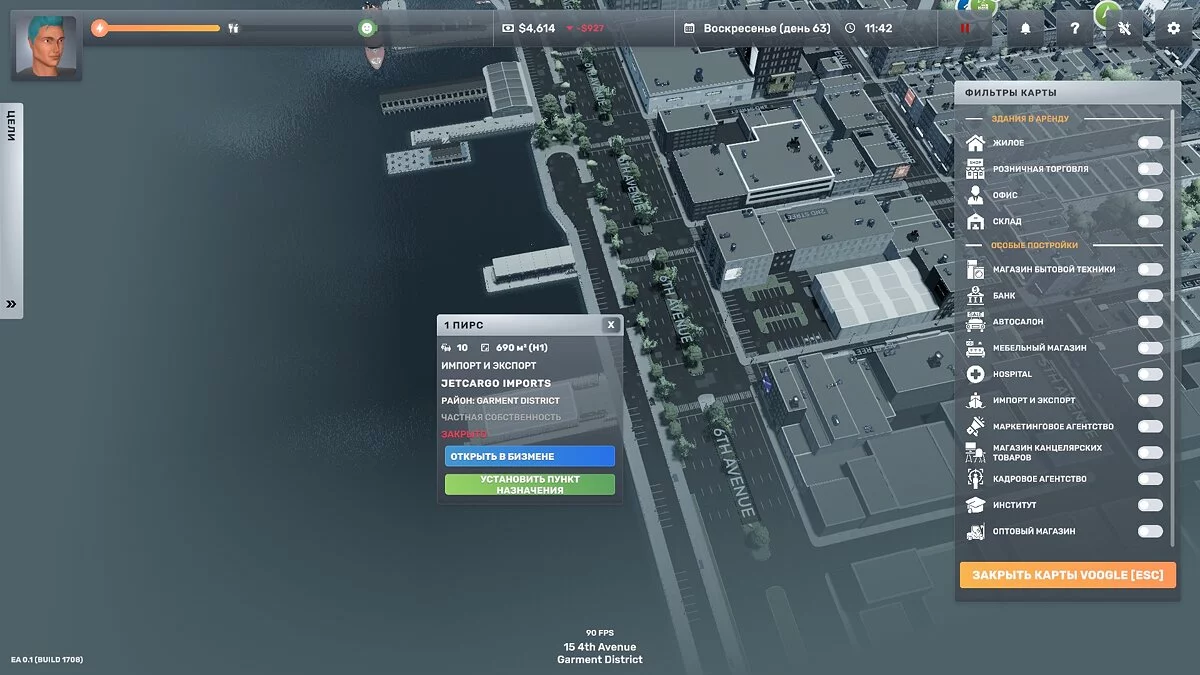Screen dimensions: 1200x675
Task: Open the character avatar portrait
Action: click(x=46, y=45)
